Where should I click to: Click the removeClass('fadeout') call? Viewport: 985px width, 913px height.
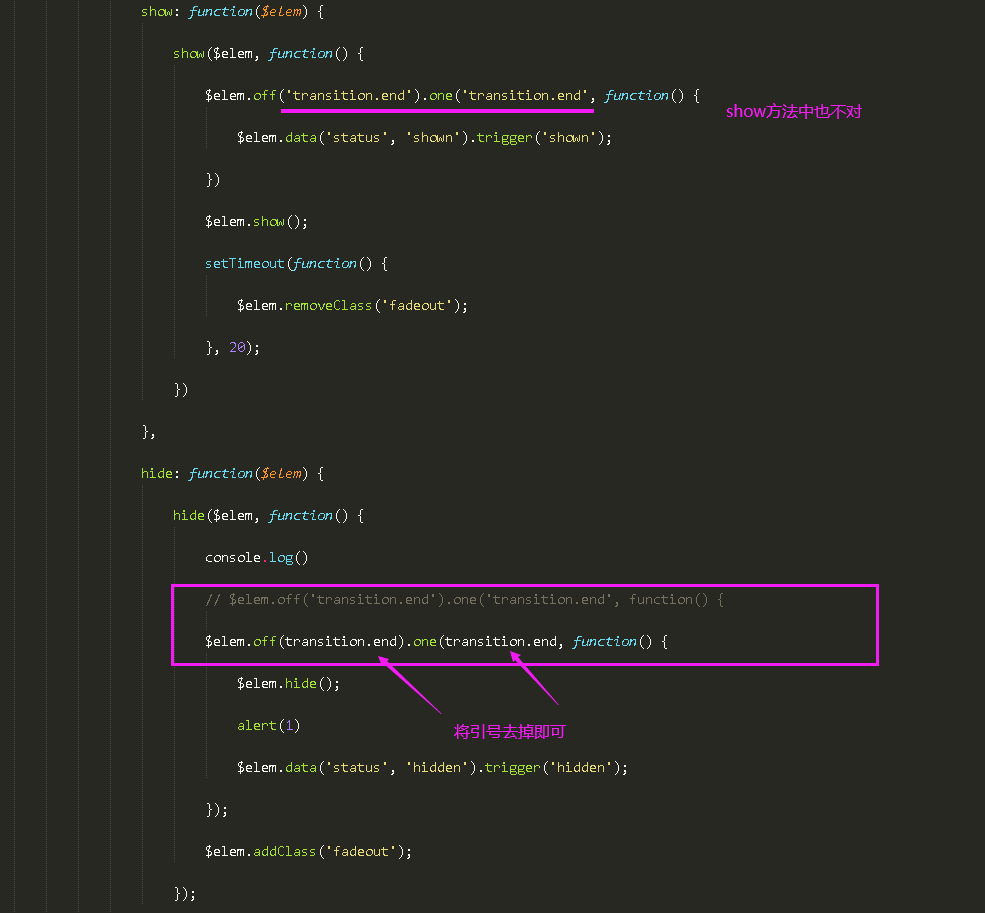376,305
